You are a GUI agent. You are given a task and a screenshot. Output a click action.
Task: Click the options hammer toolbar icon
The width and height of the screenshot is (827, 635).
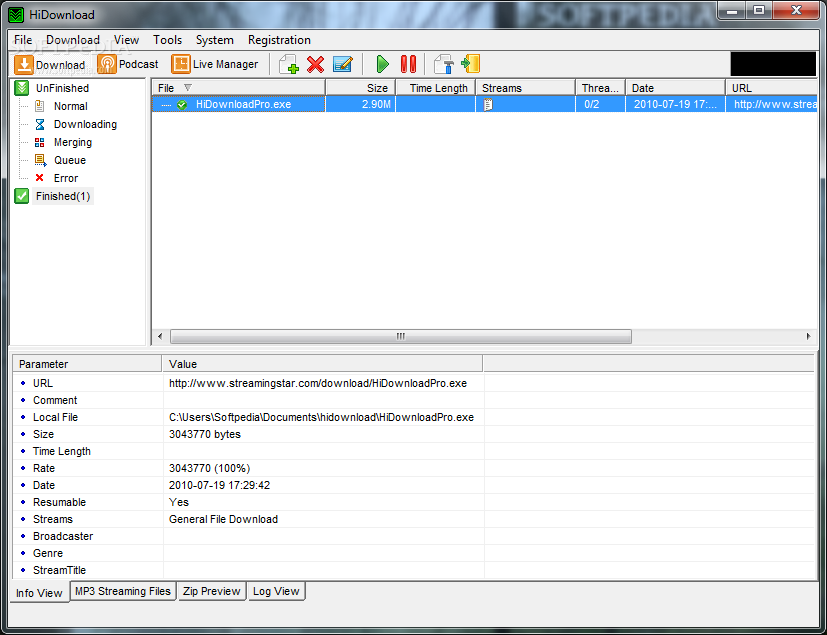click(x=444, y=64)
